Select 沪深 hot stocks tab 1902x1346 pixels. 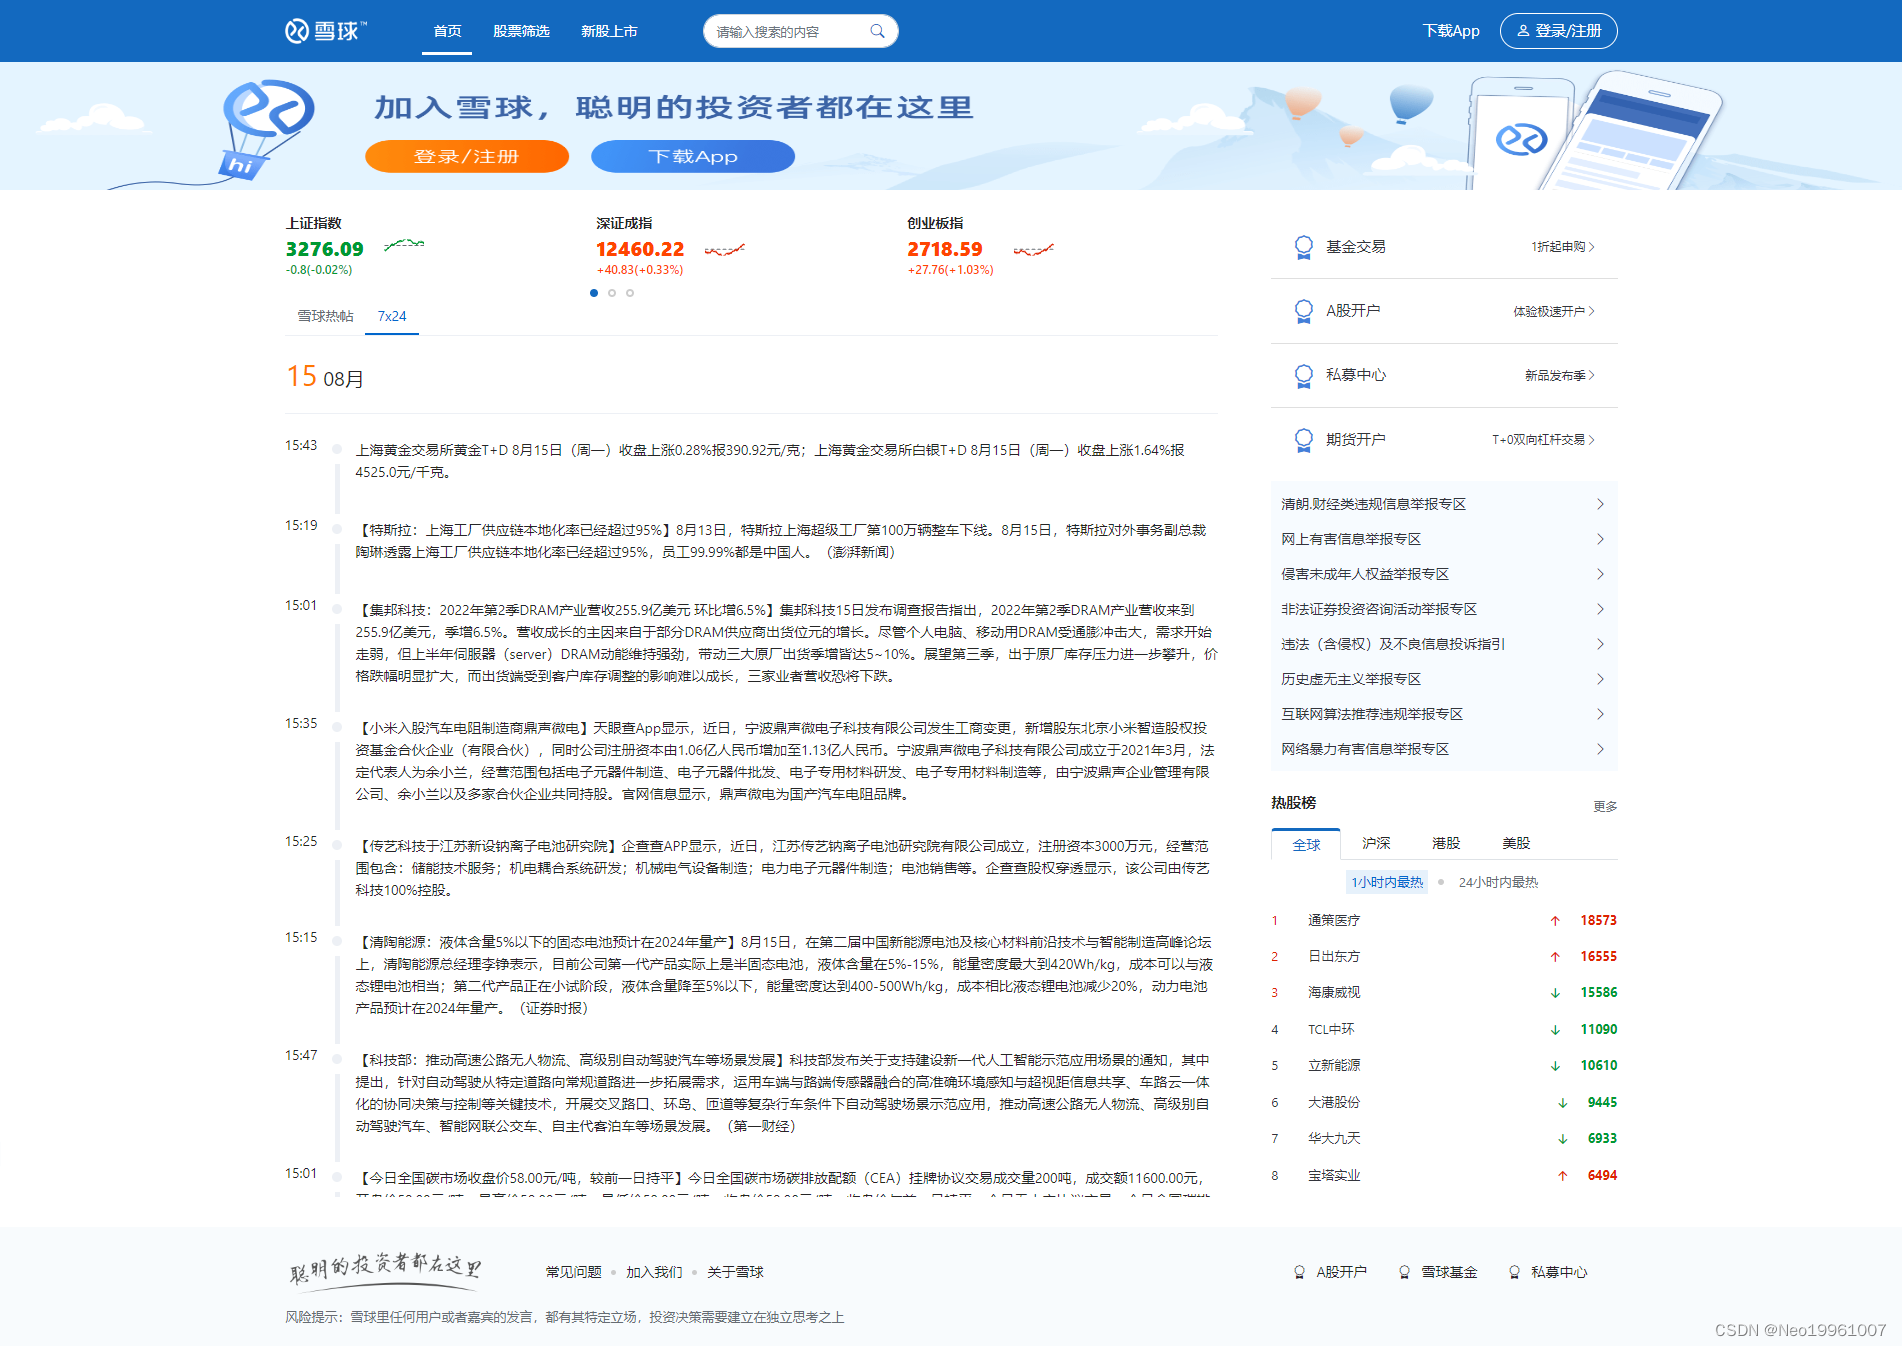point(1376,843)
